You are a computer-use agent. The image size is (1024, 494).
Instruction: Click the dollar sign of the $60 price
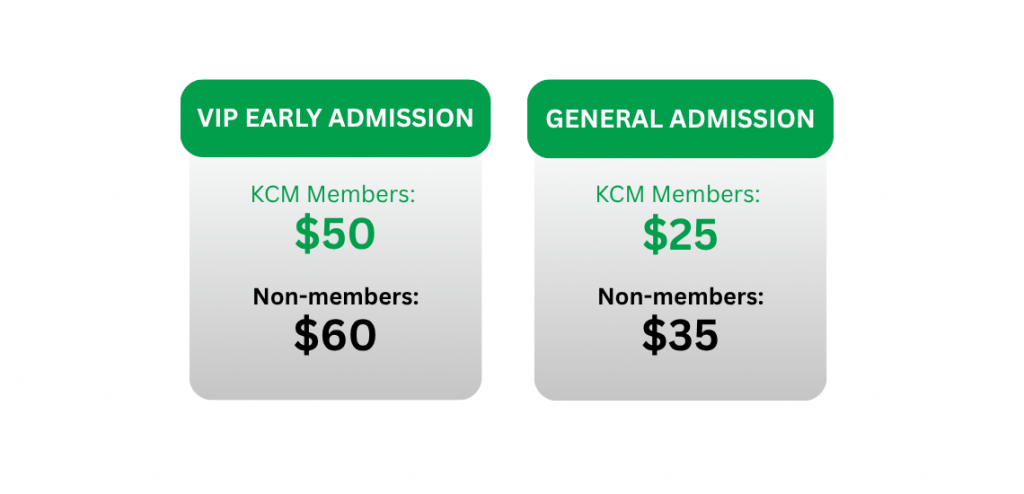point(306,335)
